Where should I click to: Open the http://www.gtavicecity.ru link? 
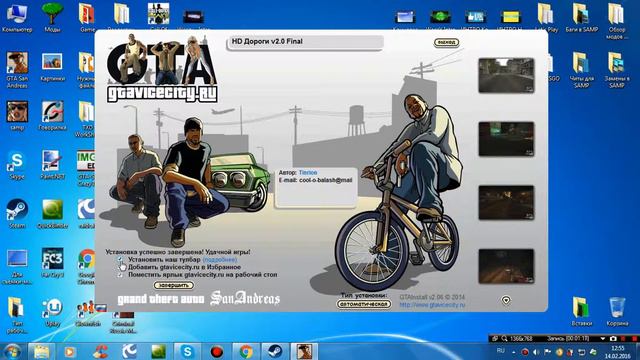coord(432,305)
